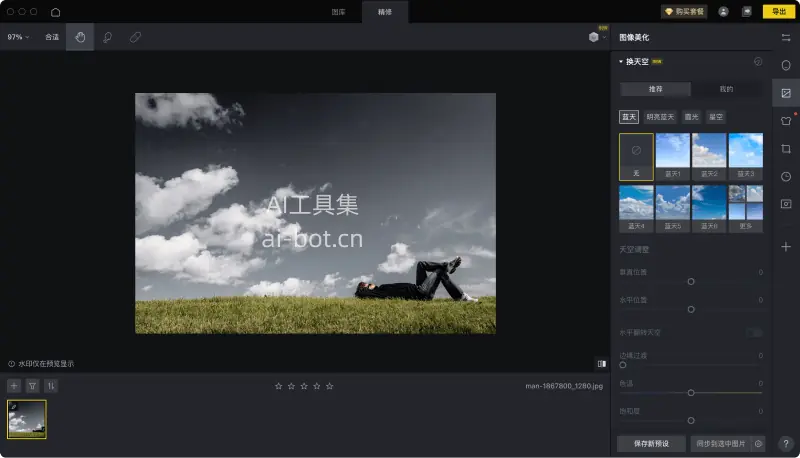Click the 合适 fit-to-screen button
Screen dimensions: 800x458
pyautogui.click(x=52, y=37)
